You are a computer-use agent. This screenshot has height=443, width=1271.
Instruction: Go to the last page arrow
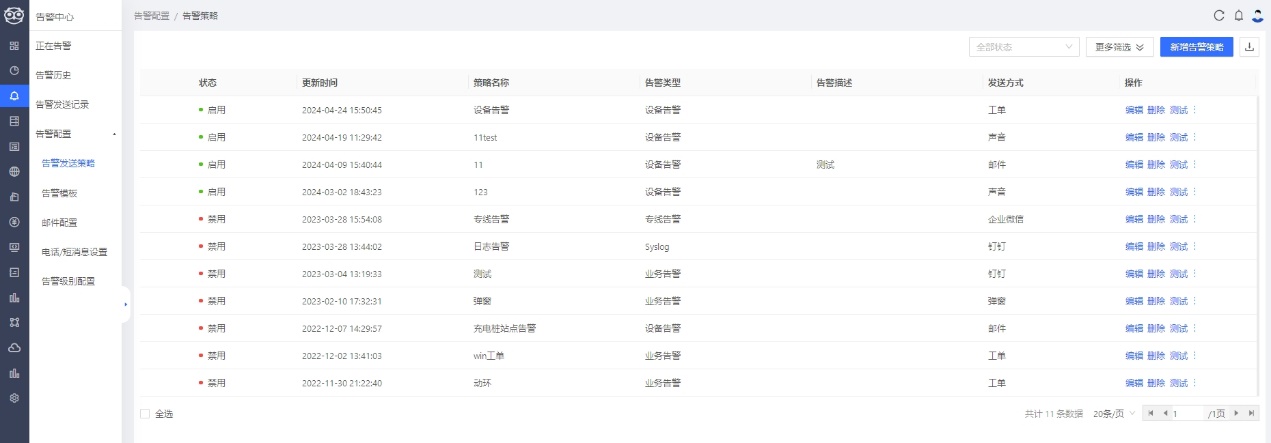[1251, 413]
